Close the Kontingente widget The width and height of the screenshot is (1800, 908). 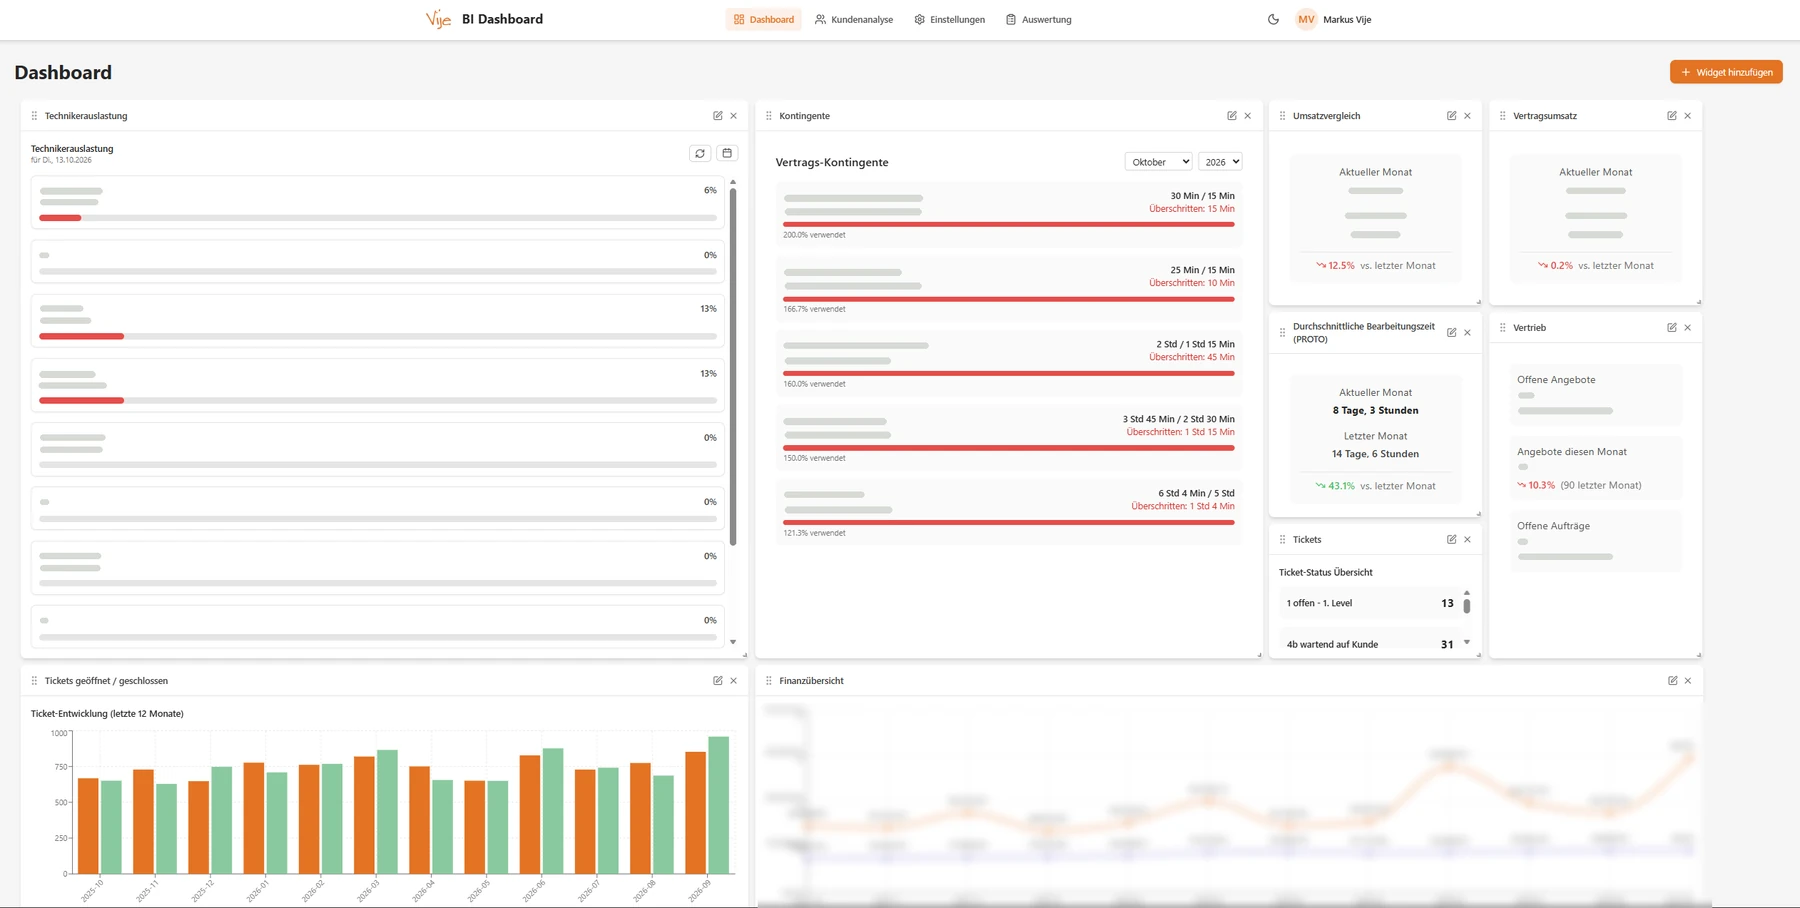1248,116
